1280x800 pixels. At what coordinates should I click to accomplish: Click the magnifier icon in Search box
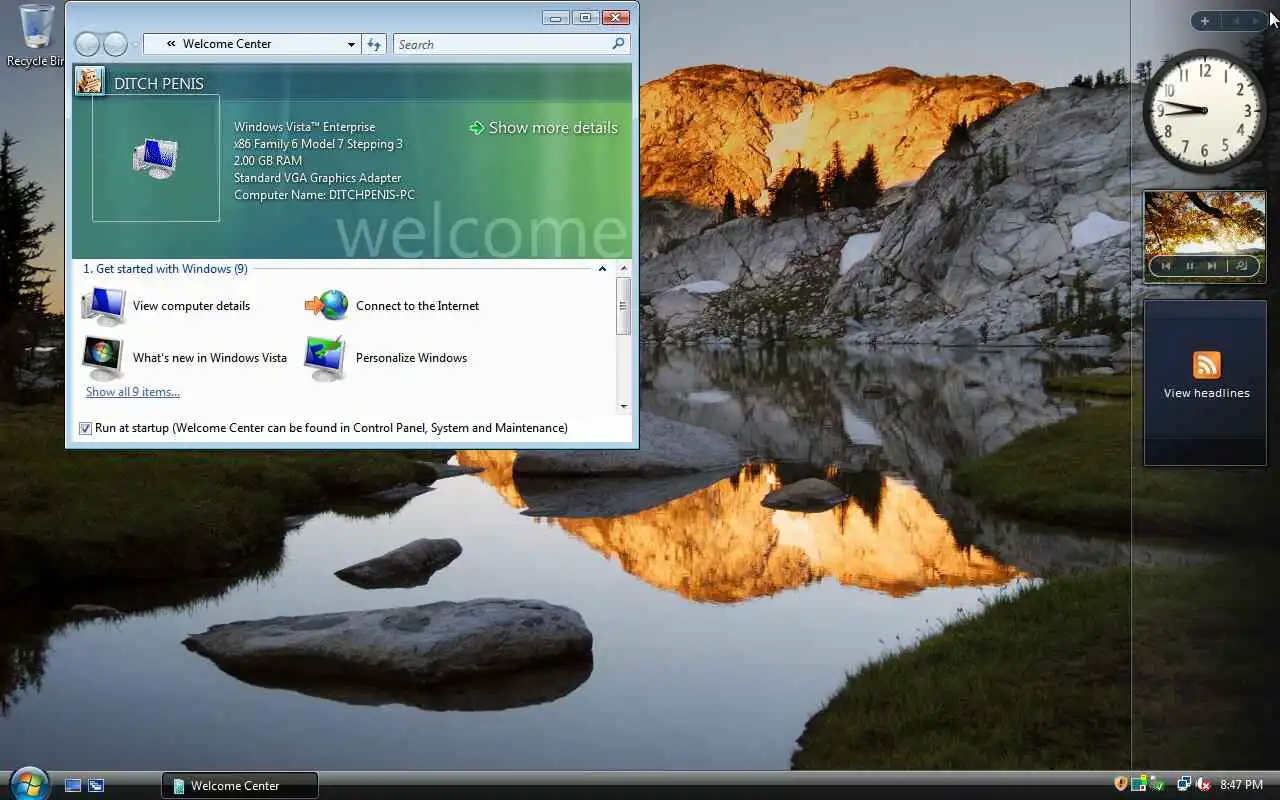click(618, 44)
